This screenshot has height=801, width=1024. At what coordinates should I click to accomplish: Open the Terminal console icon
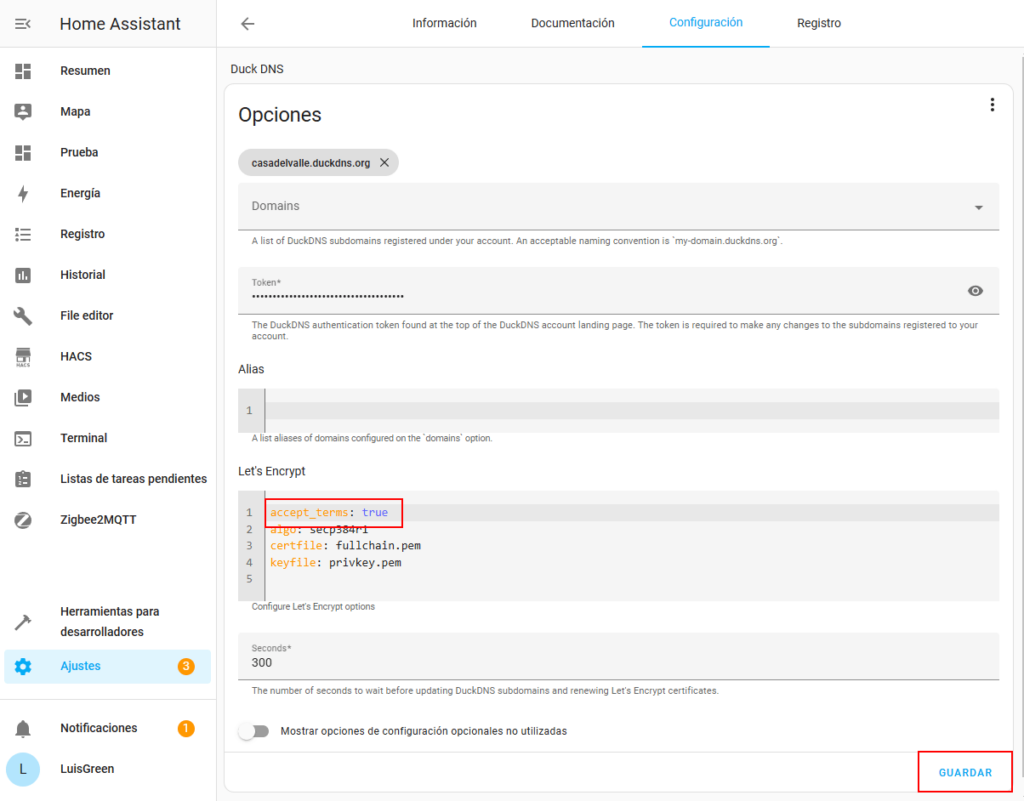(x=23, y=438)
